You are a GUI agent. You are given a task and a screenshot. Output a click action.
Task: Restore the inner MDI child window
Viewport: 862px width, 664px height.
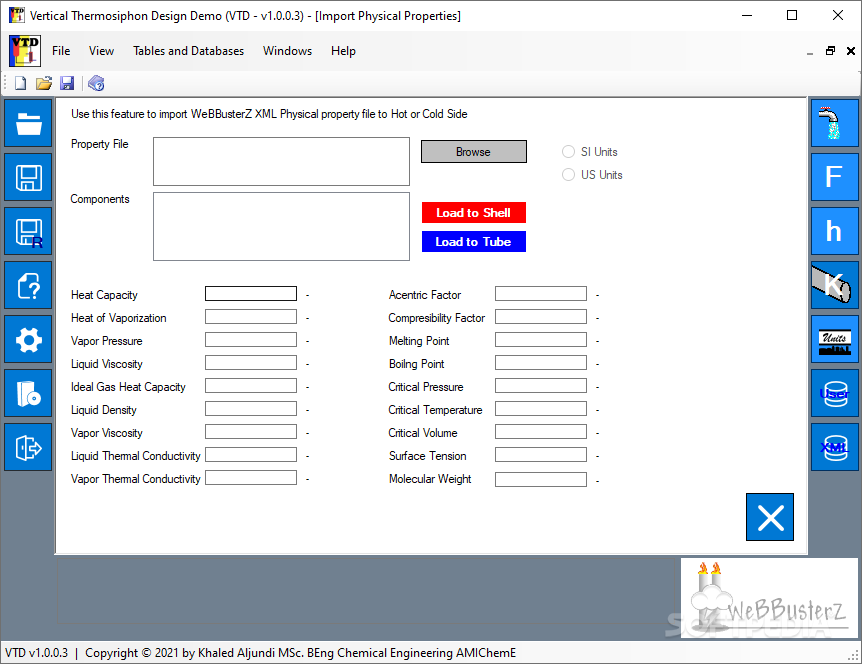point(830,51)
